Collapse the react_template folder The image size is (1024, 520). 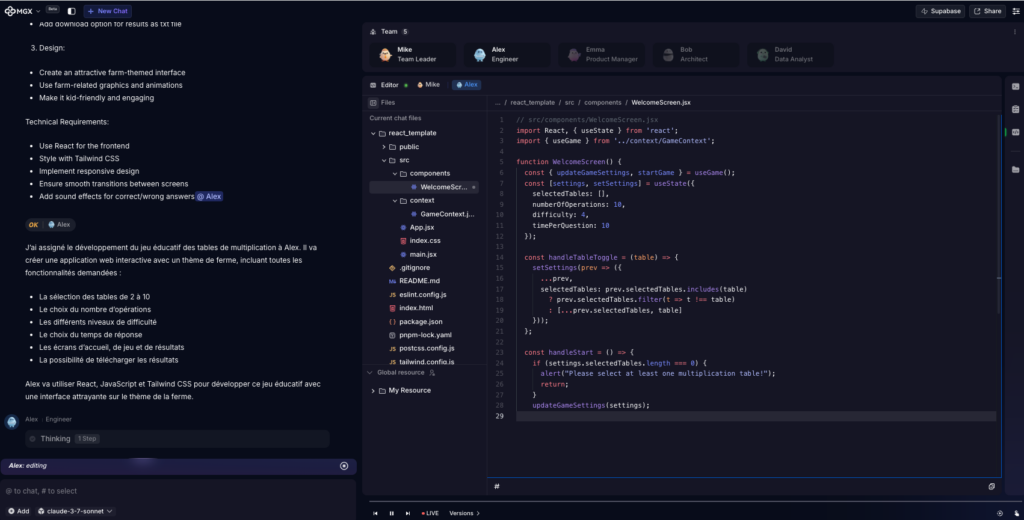(373, 133)
